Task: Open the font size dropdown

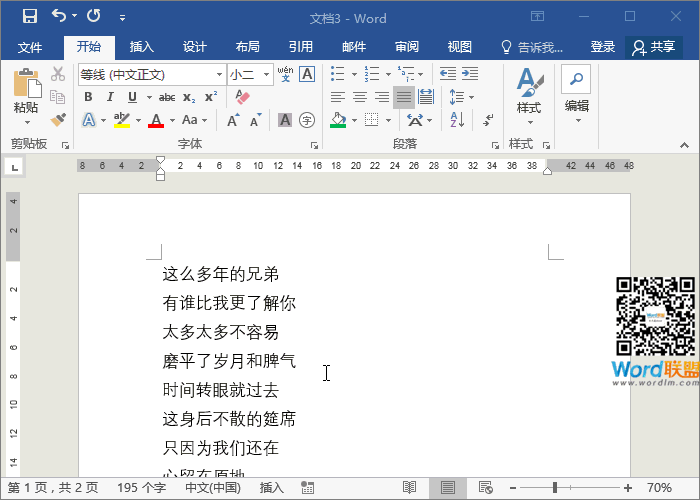Action: pos(266,74)
